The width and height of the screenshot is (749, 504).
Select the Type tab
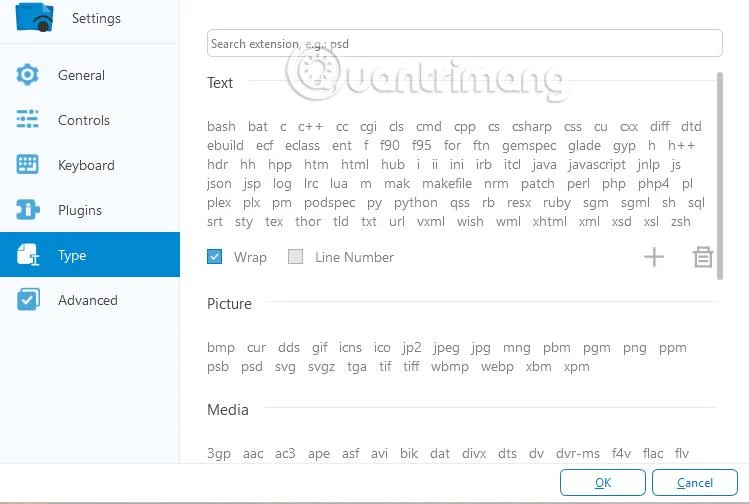click(90, 255)
